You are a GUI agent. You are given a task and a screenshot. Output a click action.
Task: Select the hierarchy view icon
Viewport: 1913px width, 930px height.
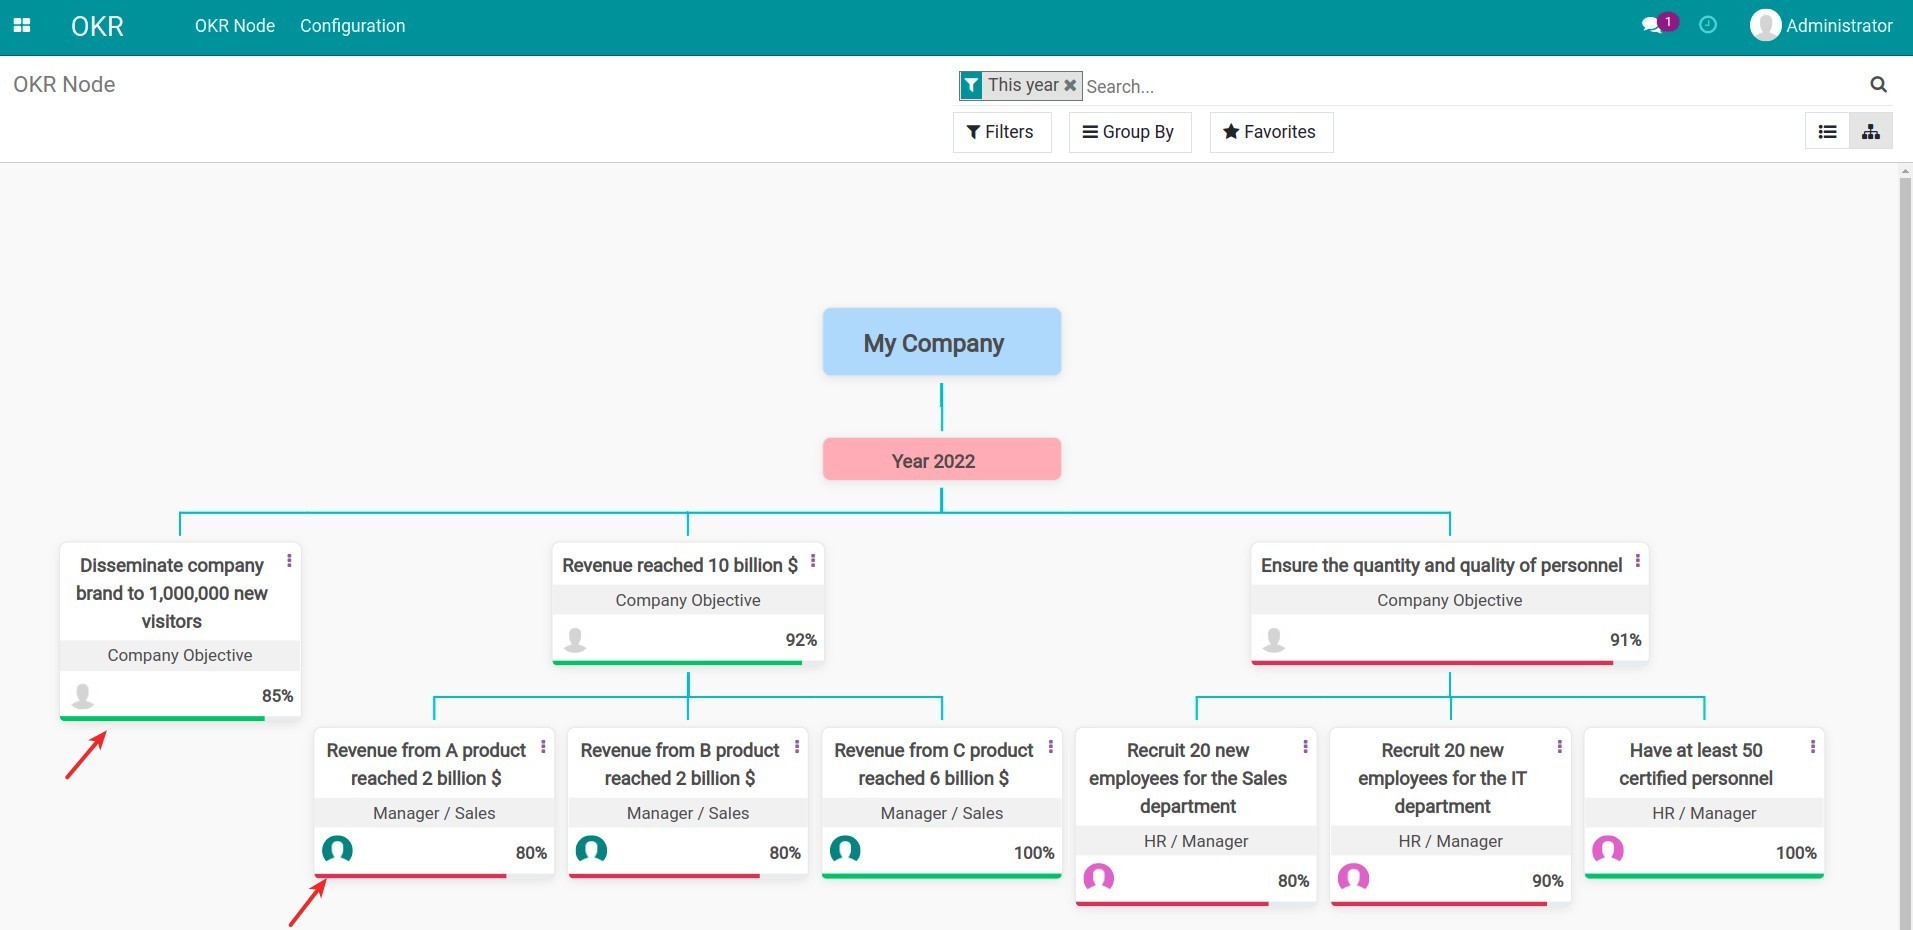1871,131
